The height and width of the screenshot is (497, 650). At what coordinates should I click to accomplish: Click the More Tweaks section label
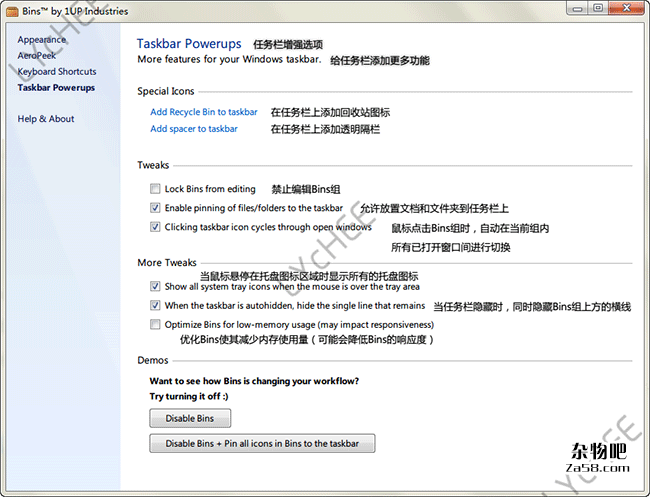(167, 262)
